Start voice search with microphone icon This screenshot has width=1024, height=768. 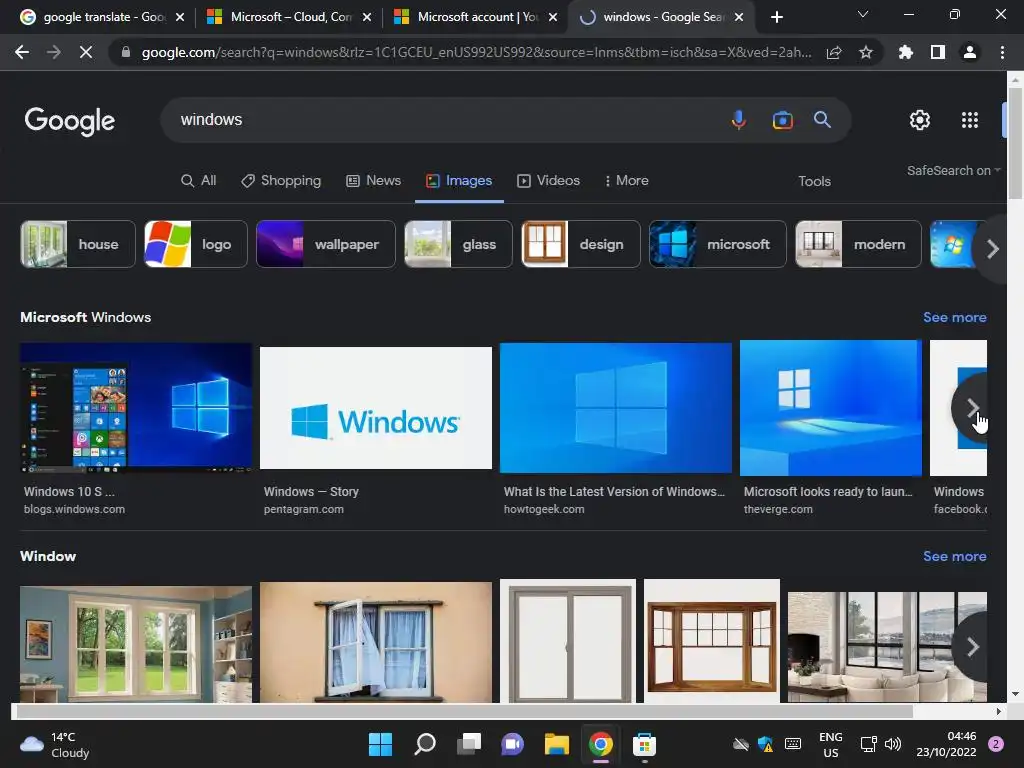click(x=739, y=120)
